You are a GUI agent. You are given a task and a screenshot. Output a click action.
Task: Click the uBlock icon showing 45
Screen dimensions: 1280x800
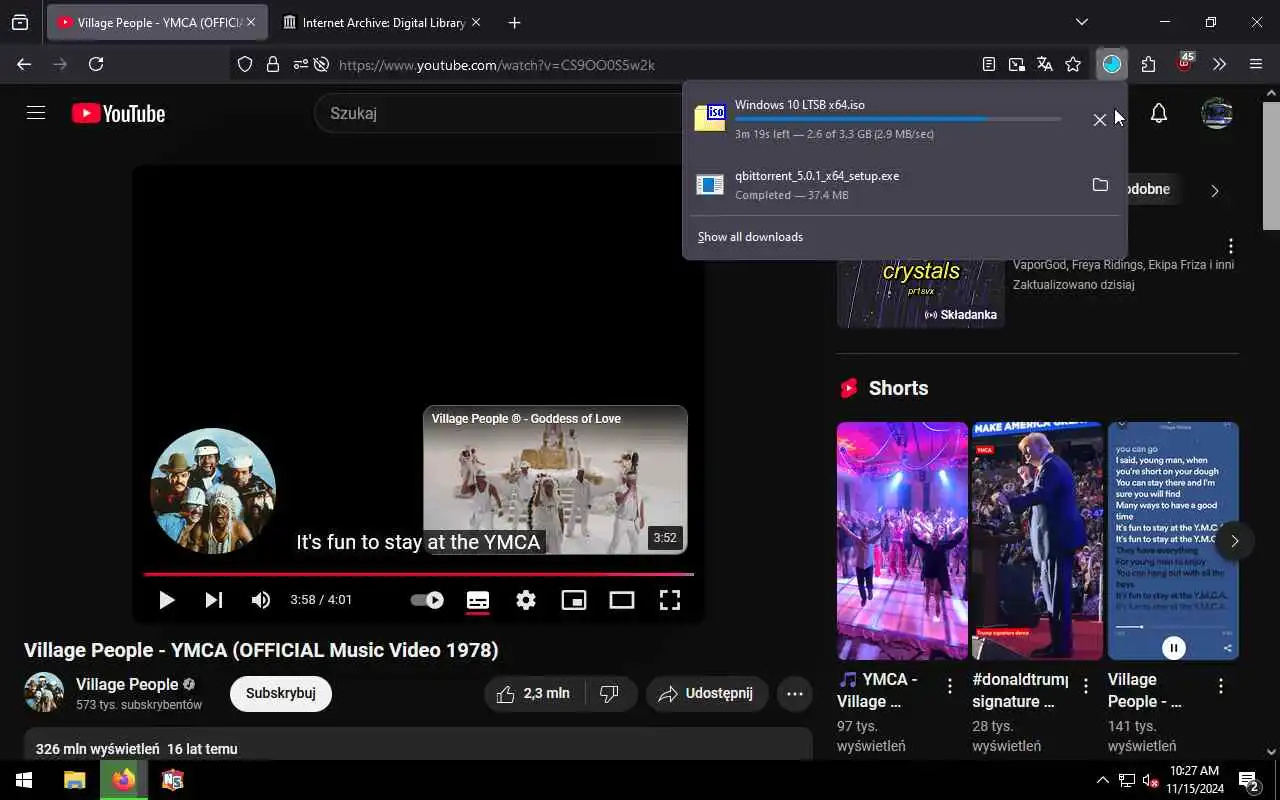[x=1185, y=63]
